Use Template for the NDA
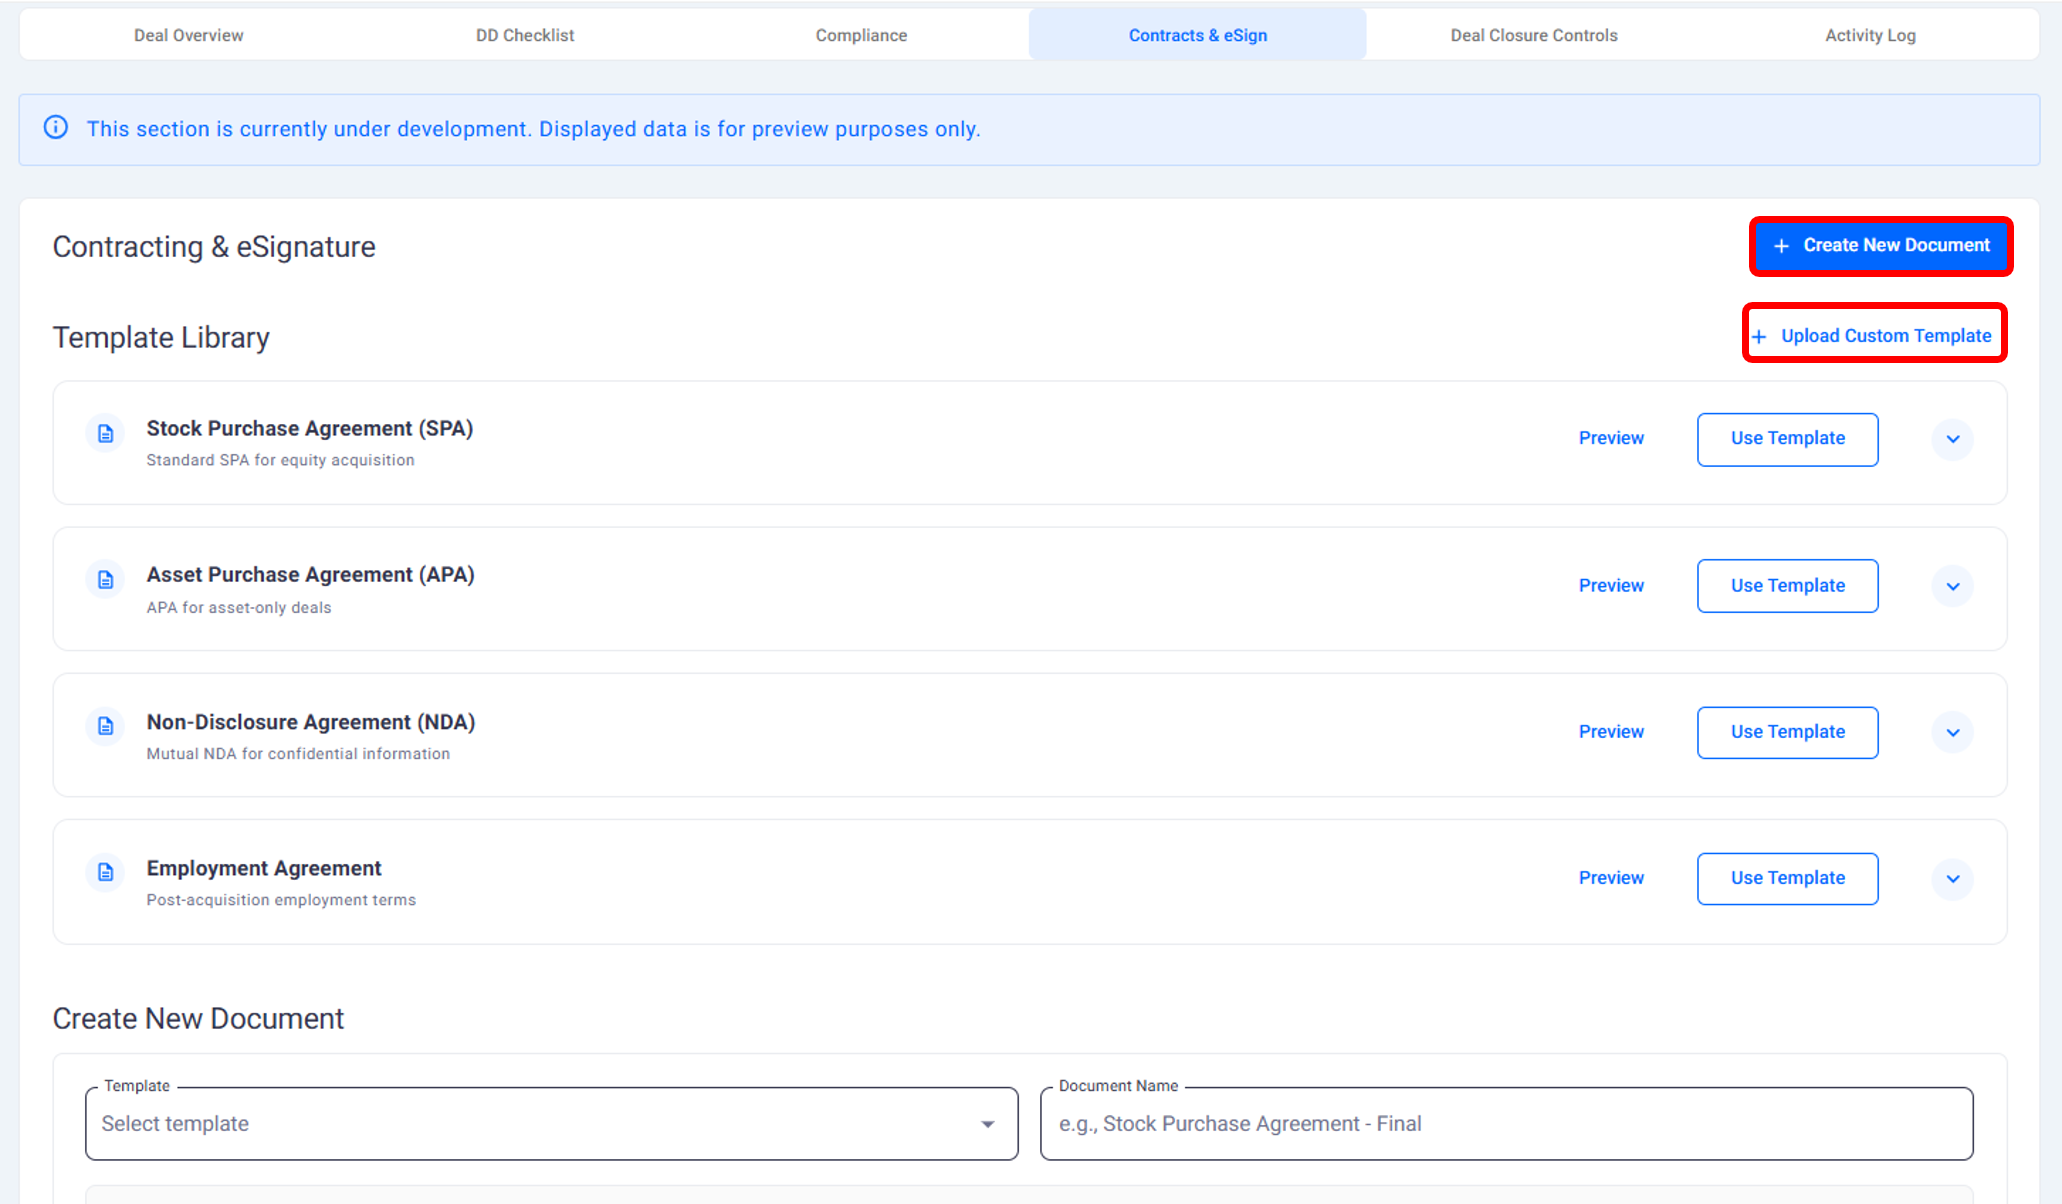The image size is (2062, 1204). click(x=1787, y=732)
